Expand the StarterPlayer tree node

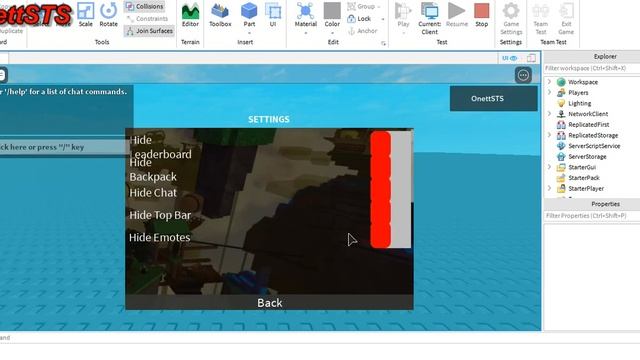click(x=549, y=188)
